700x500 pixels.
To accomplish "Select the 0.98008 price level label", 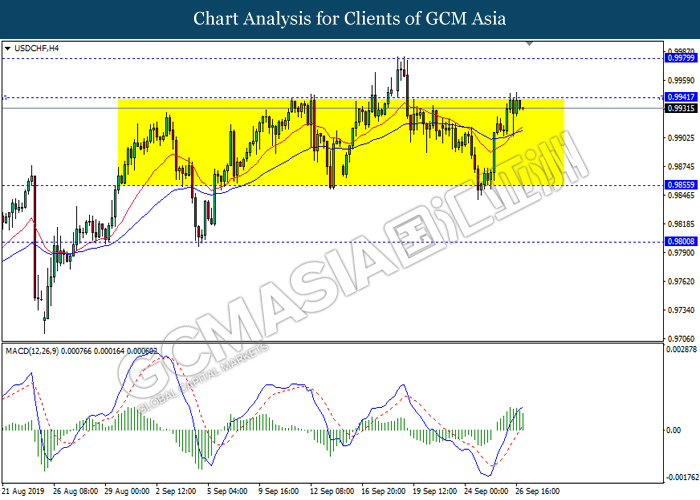I will [680, 242].
